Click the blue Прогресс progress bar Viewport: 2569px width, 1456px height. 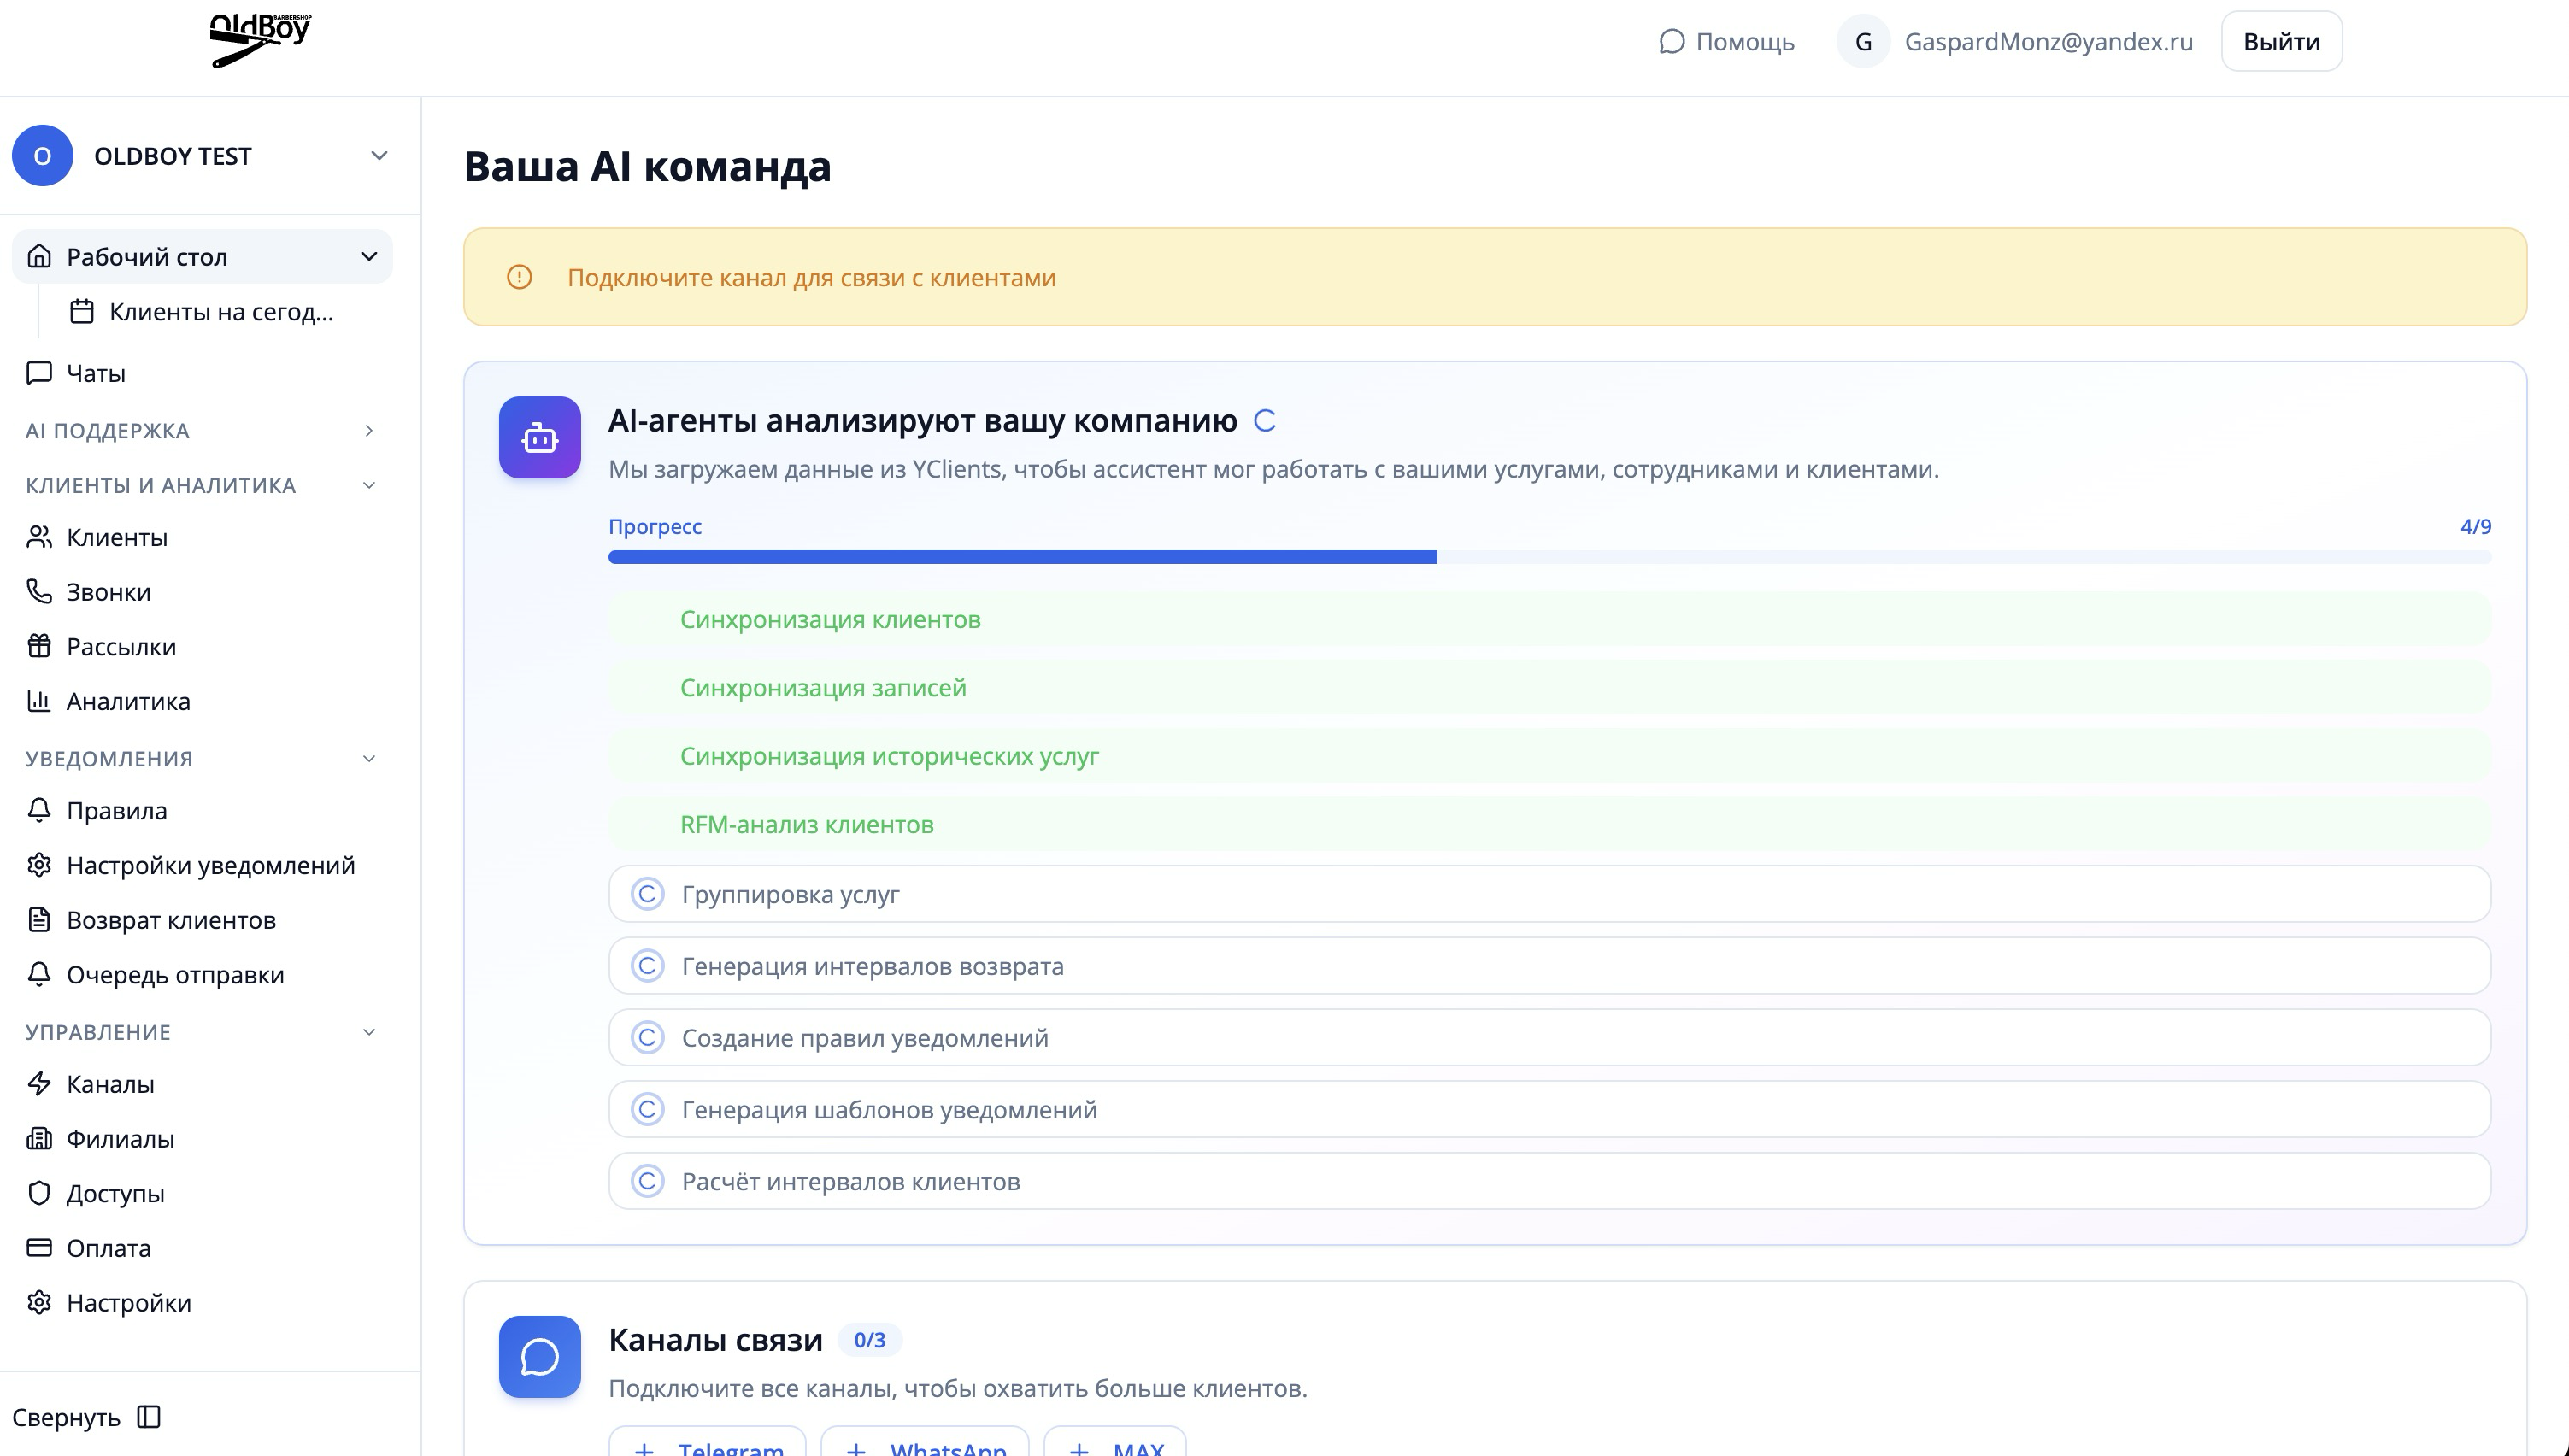click(x=1020, y=557)
